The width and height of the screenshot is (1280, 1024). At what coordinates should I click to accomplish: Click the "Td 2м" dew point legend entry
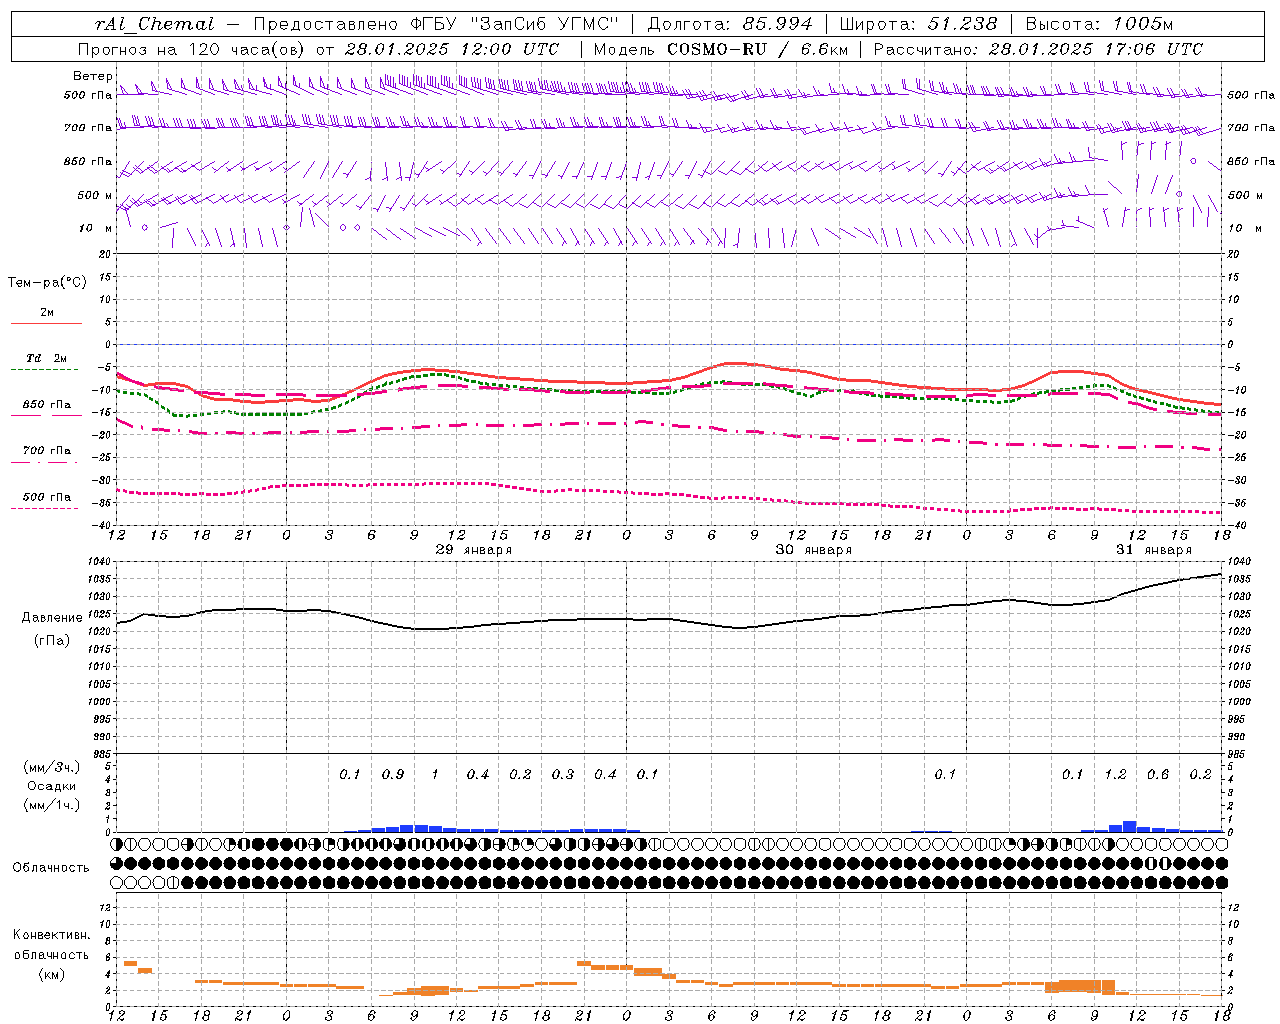click(x=46, y=358)
